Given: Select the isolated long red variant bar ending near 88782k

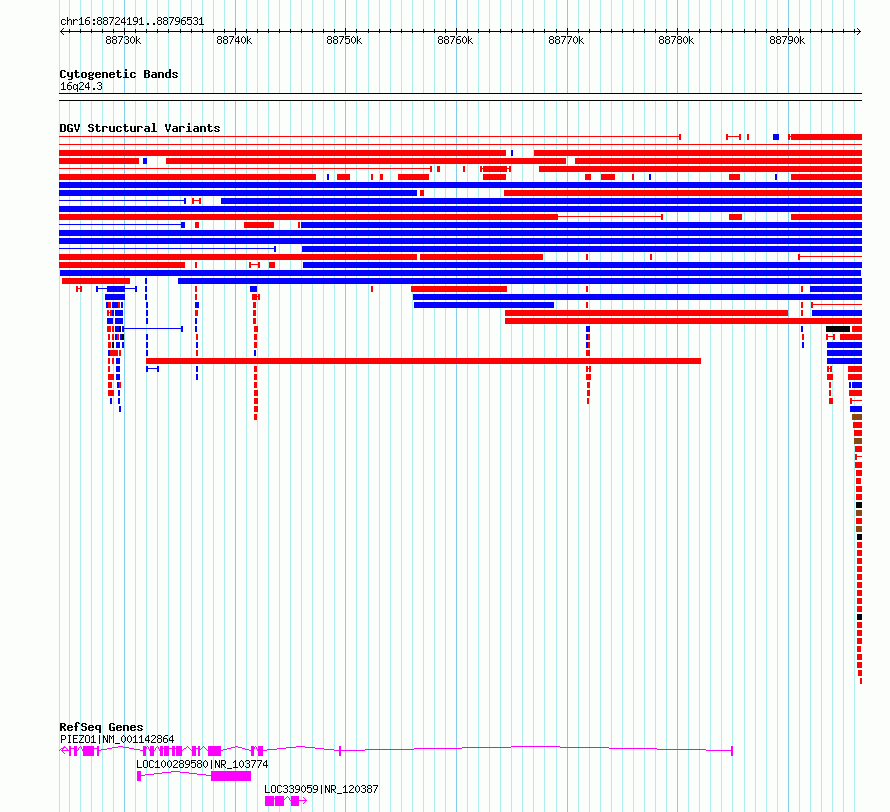Looking at the screenshot, I should tap(423, 361).
